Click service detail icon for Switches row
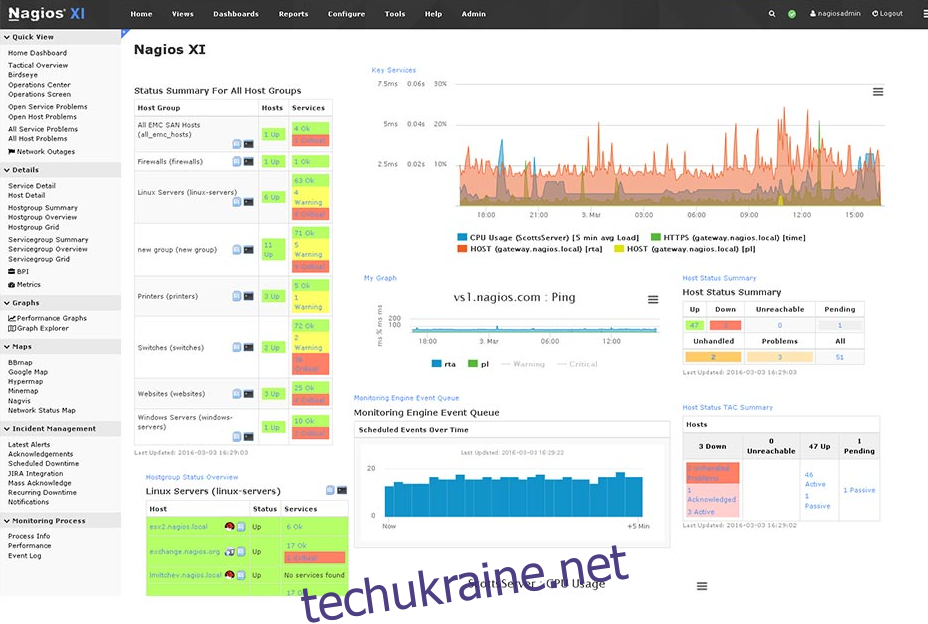This screenshot has width=928, height=624. pos(237,348)
